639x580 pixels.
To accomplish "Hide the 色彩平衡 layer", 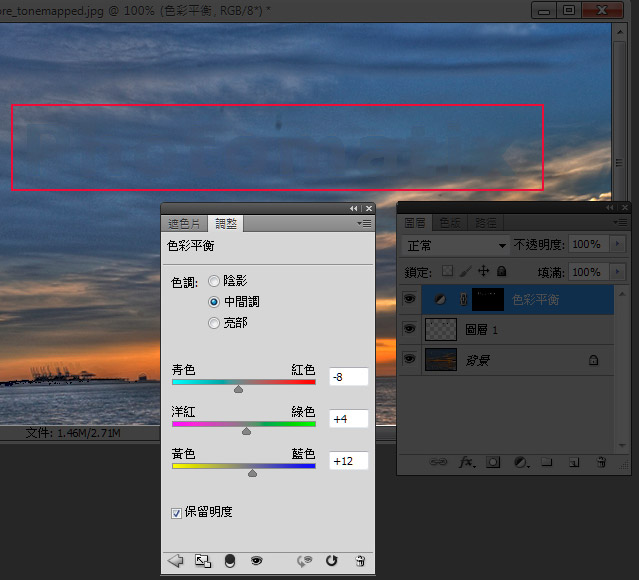I will click(410, 299).
